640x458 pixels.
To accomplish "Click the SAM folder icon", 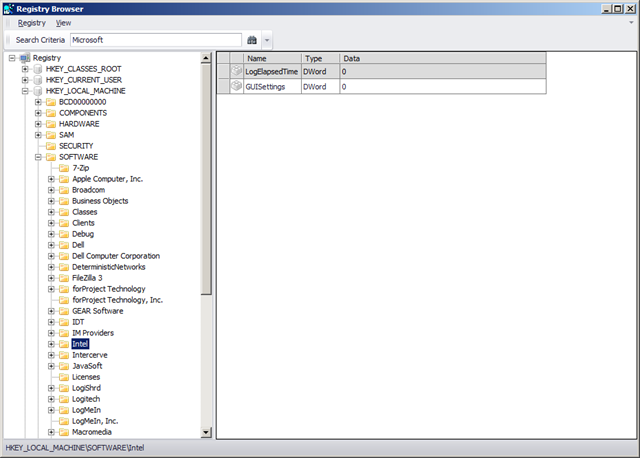I will 51,135.
